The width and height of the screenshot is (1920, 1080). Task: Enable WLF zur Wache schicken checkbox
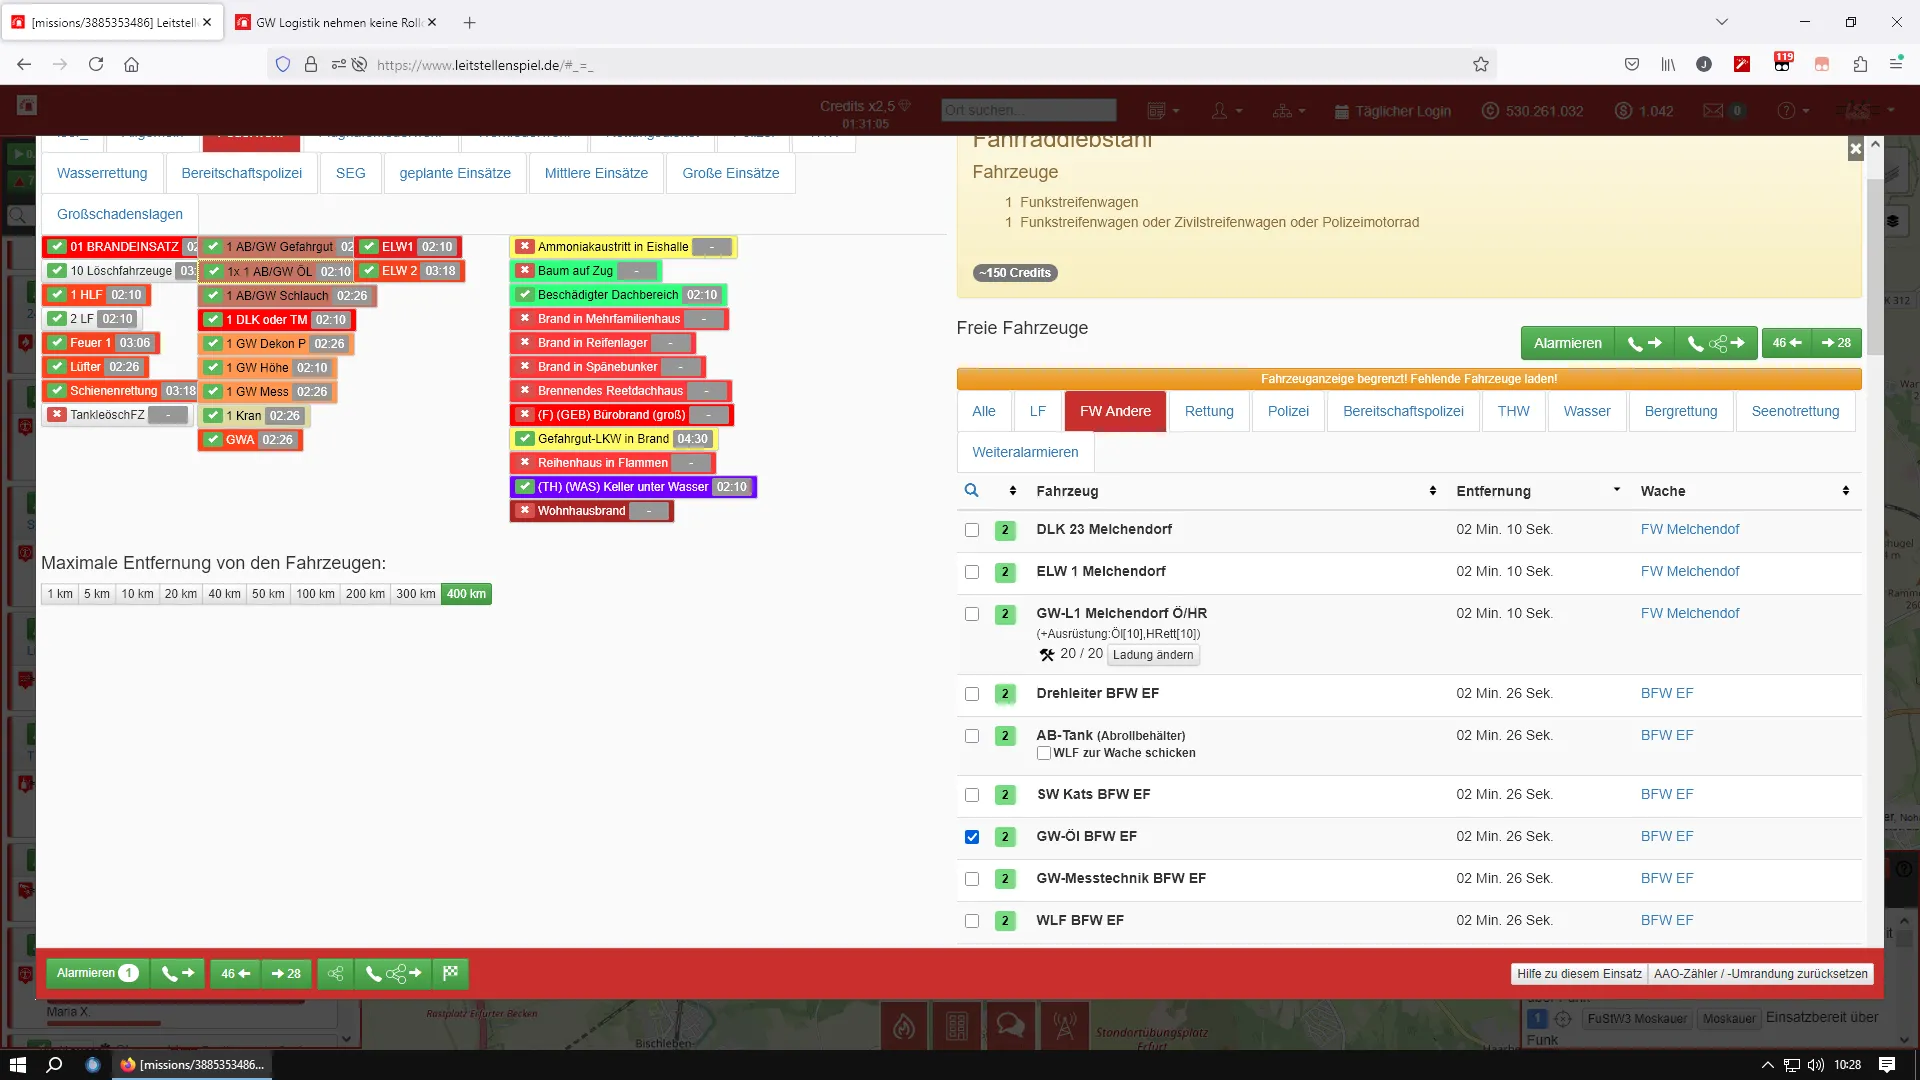coord(1044,753)
